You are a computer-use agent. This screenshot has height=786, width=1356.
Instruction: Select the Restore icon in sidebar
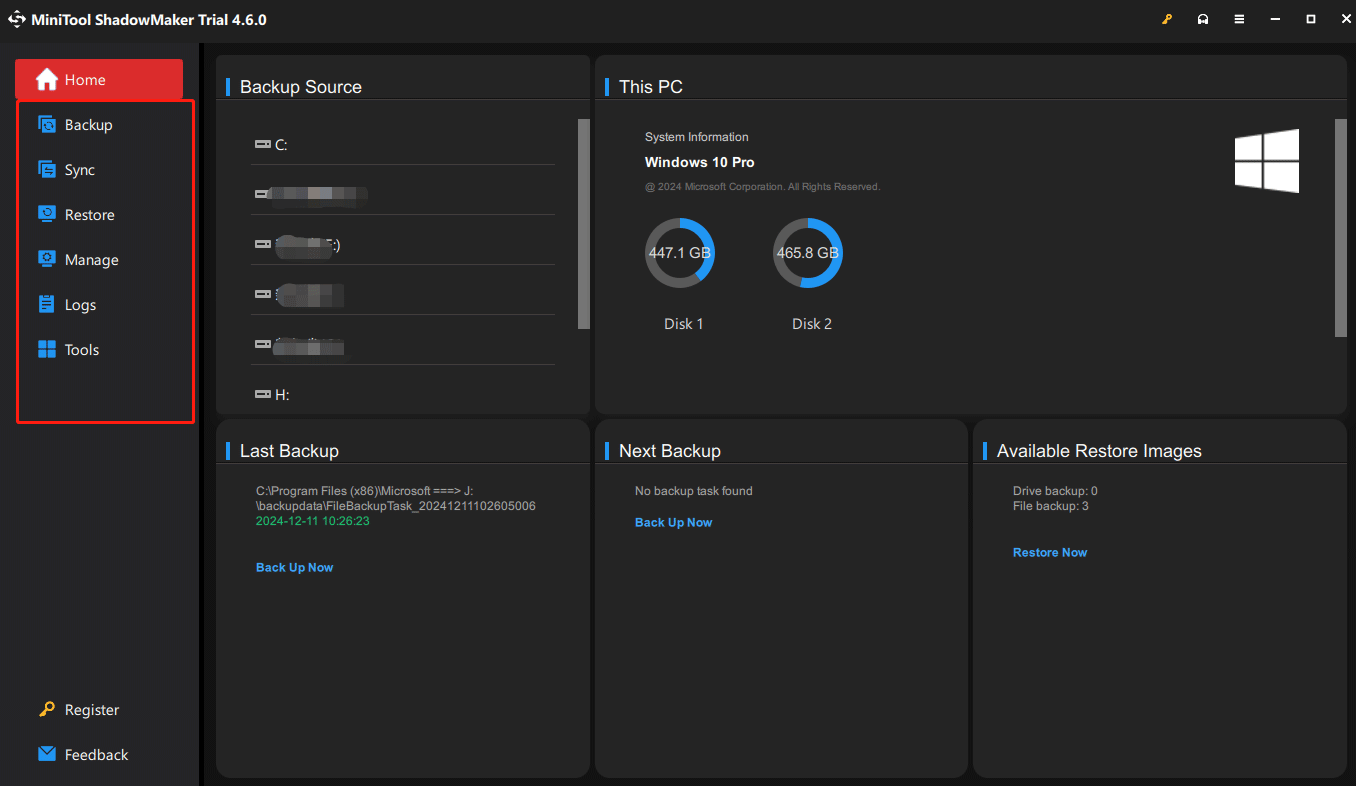tap(46, 215)
